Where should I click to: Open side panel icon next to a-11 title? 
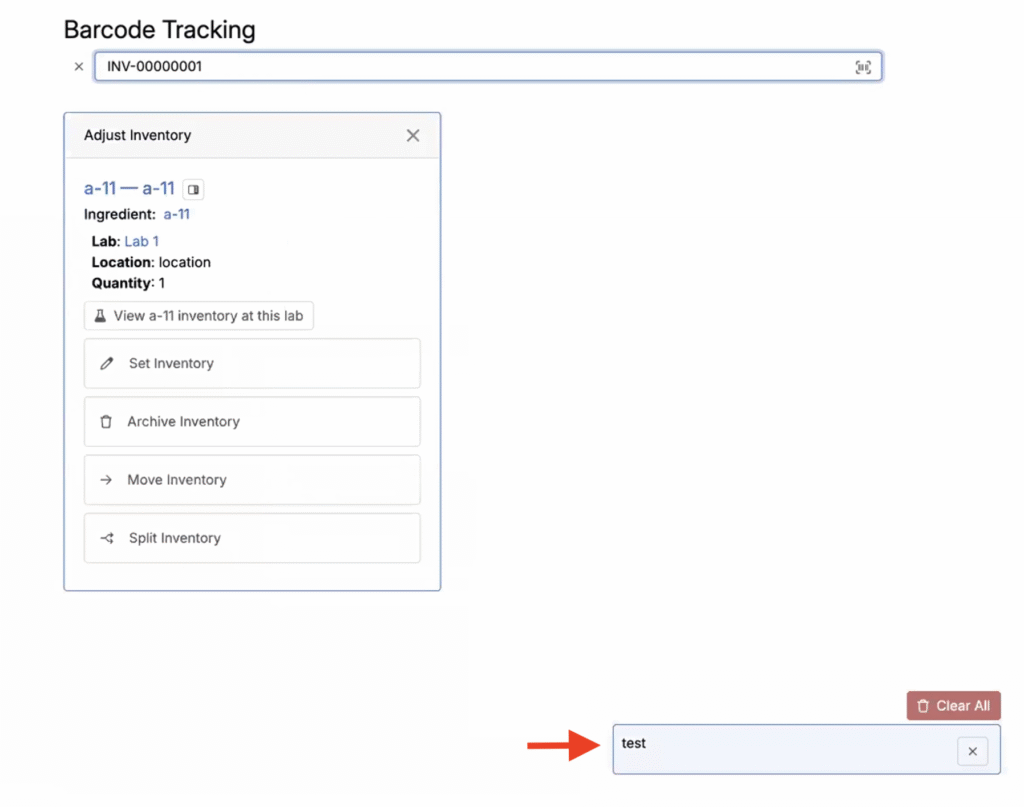(193, 189)
